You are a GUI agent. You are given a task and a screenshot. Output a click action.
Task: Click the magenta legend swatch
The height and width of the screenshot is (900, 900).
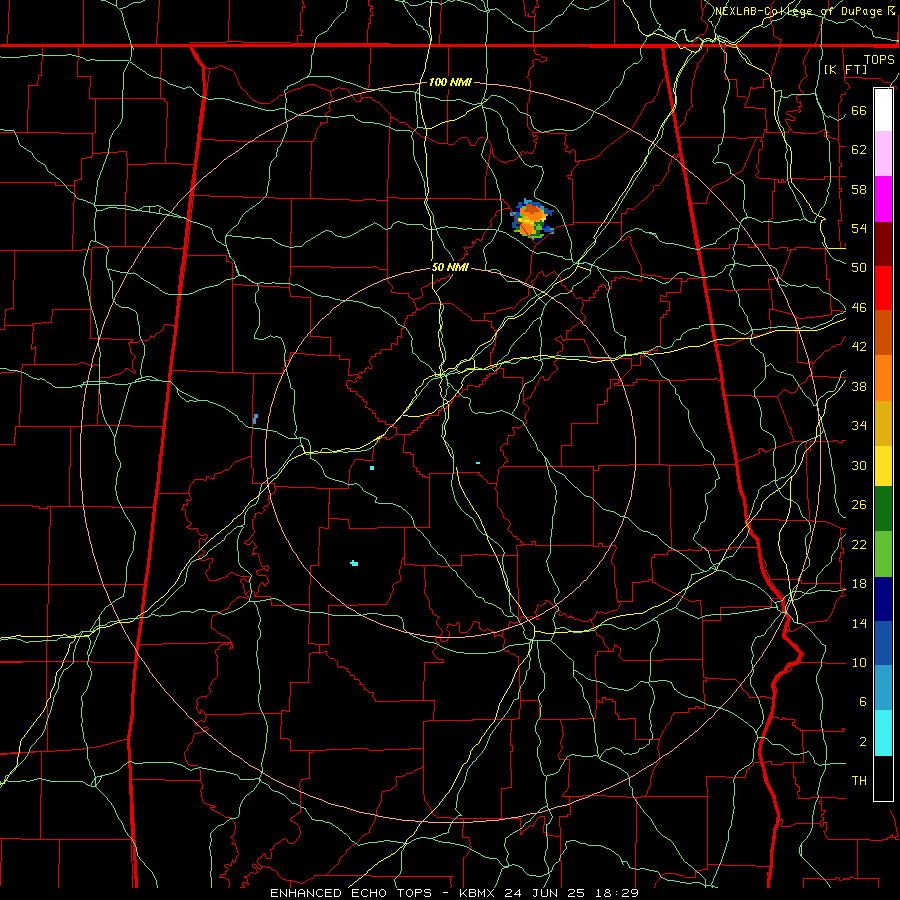point(883,199)
